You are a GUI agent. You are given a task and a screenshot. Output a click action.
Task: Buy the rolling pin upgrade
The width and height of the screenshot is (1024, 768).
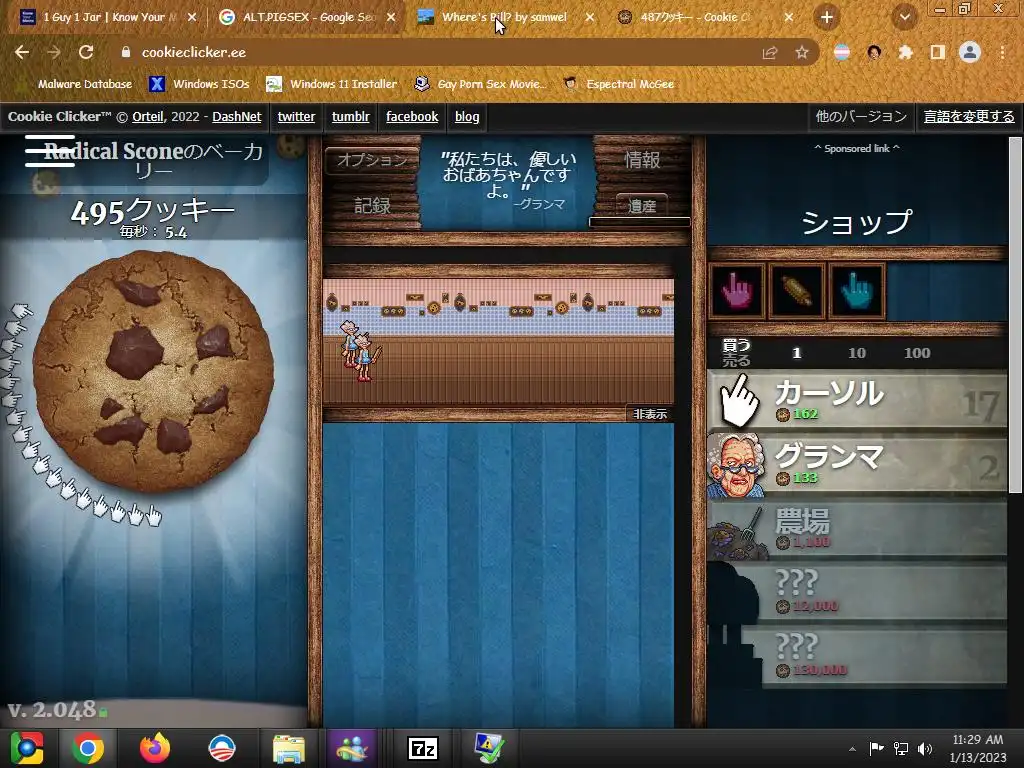(x=796, y=291)
